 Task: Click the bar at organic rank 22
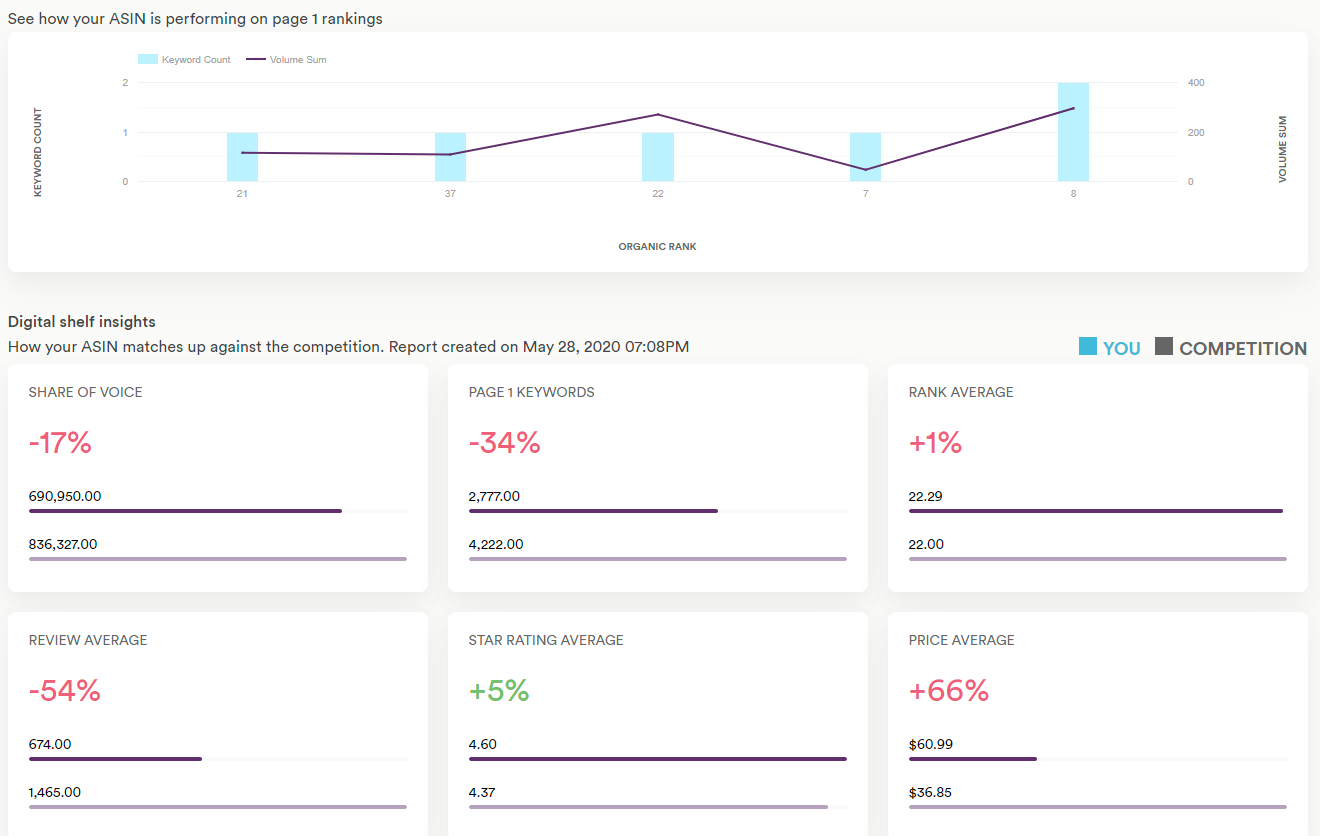click(658, 157)
